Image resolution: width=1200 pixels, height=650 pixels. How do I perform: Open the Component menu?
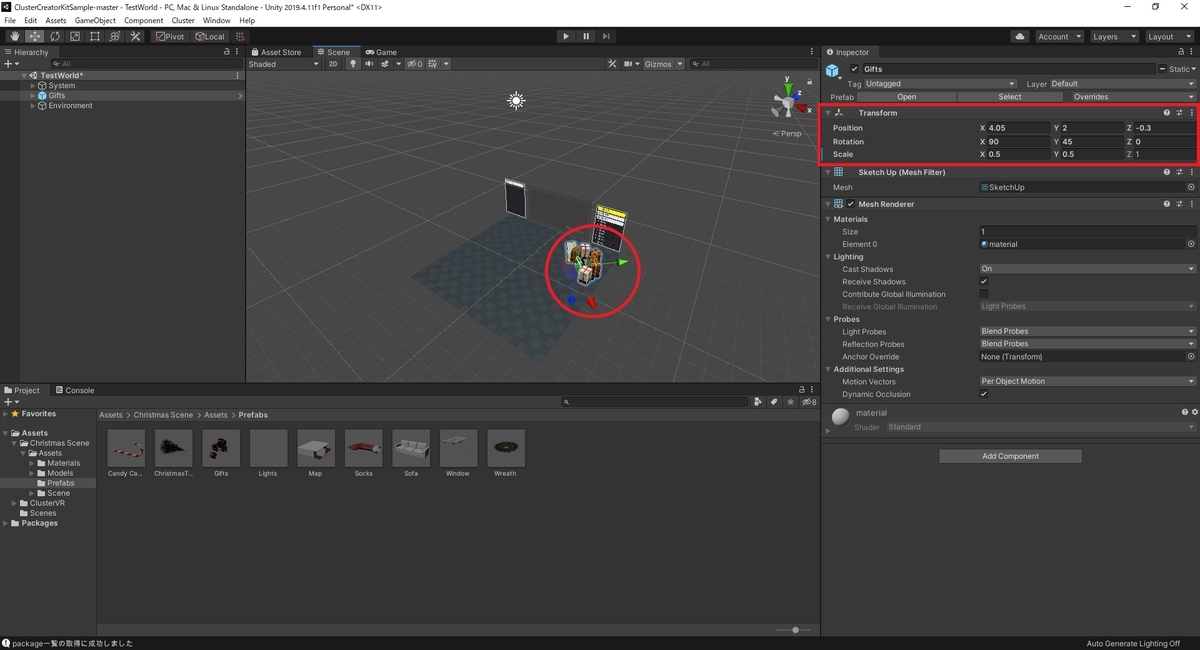coord(144,20)
